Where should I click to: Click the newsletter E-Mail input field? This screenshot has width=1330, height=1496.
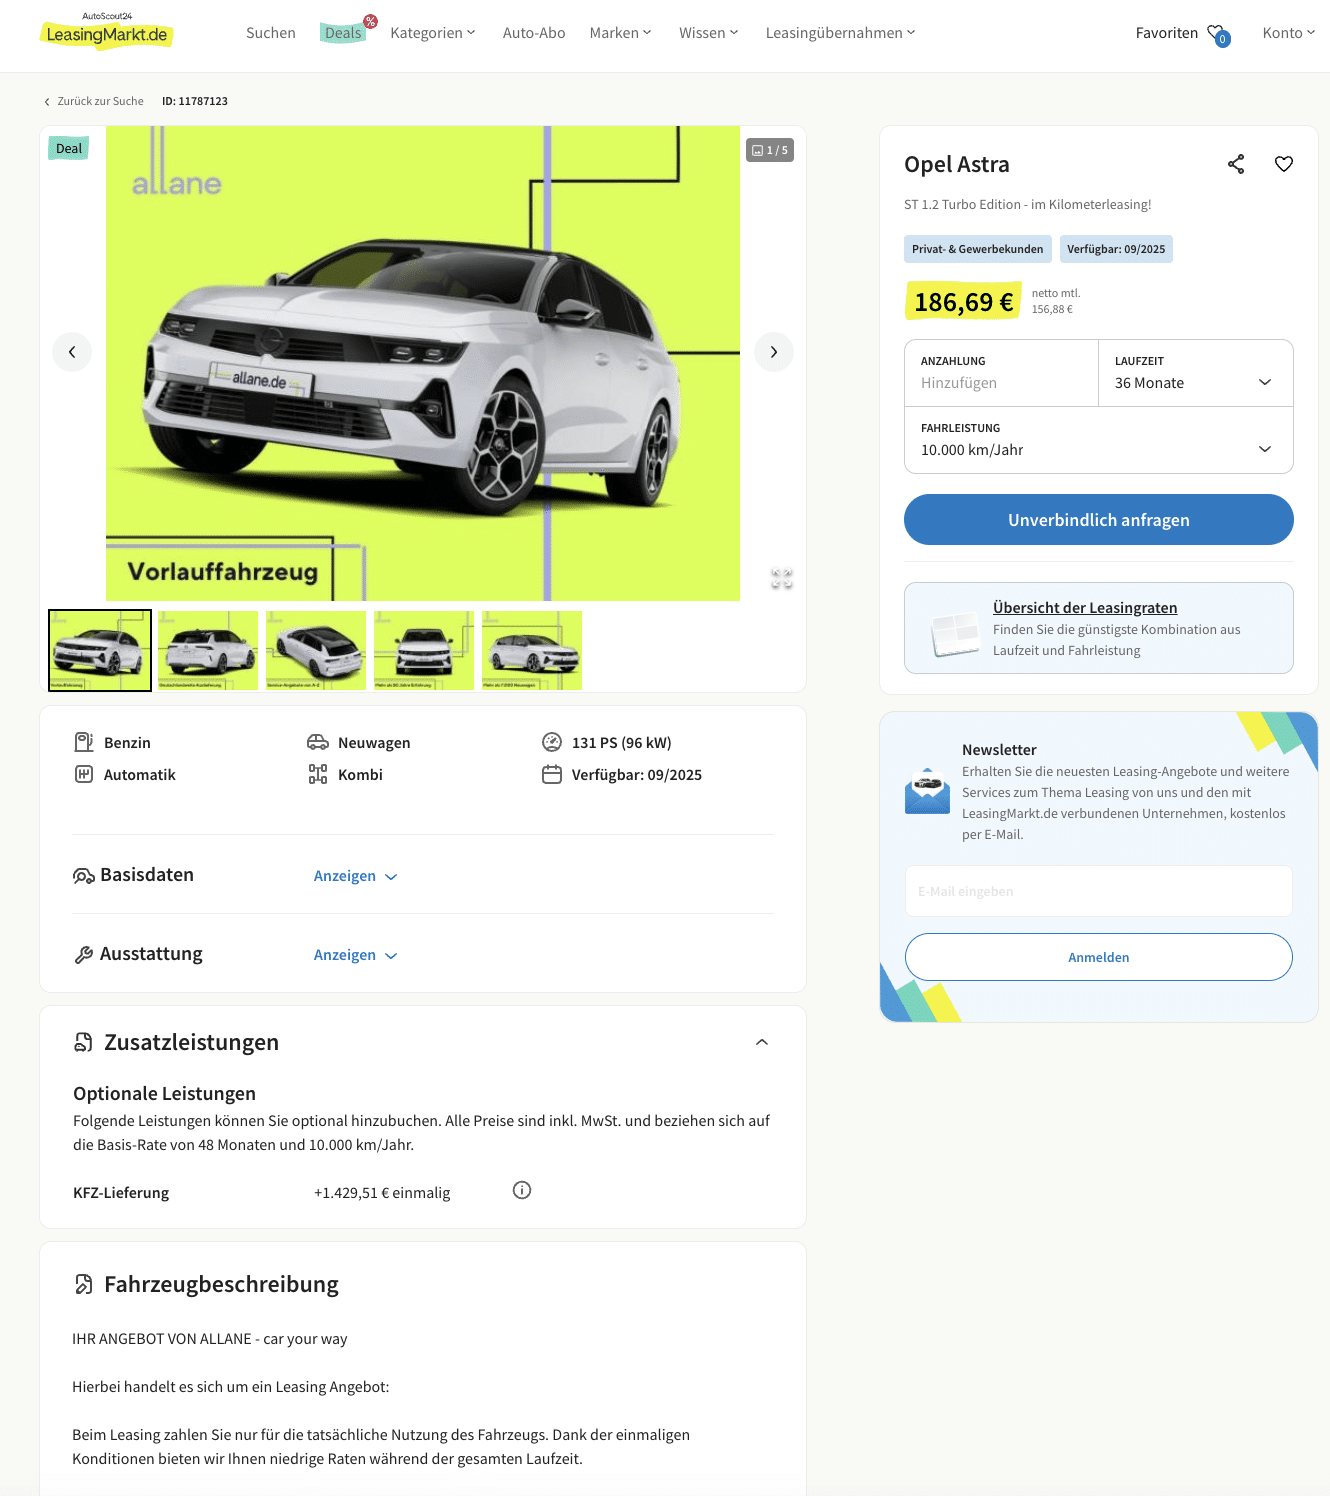[1099, 891]
